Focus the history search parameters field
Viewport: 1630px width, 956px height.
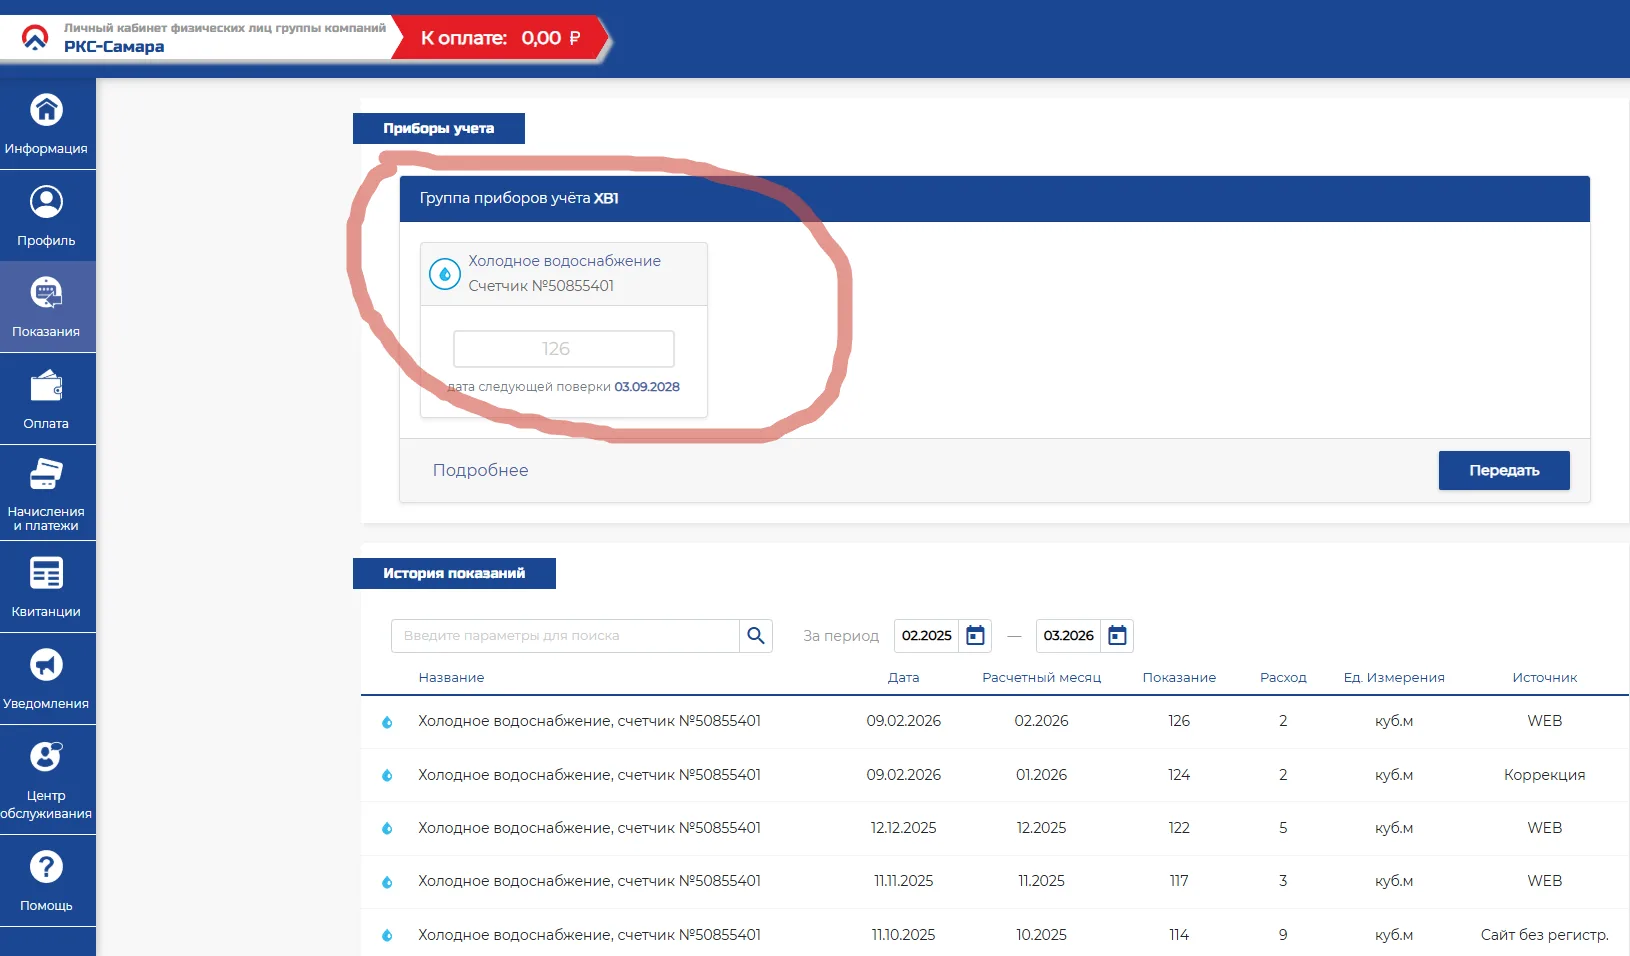tap(565, 636)
